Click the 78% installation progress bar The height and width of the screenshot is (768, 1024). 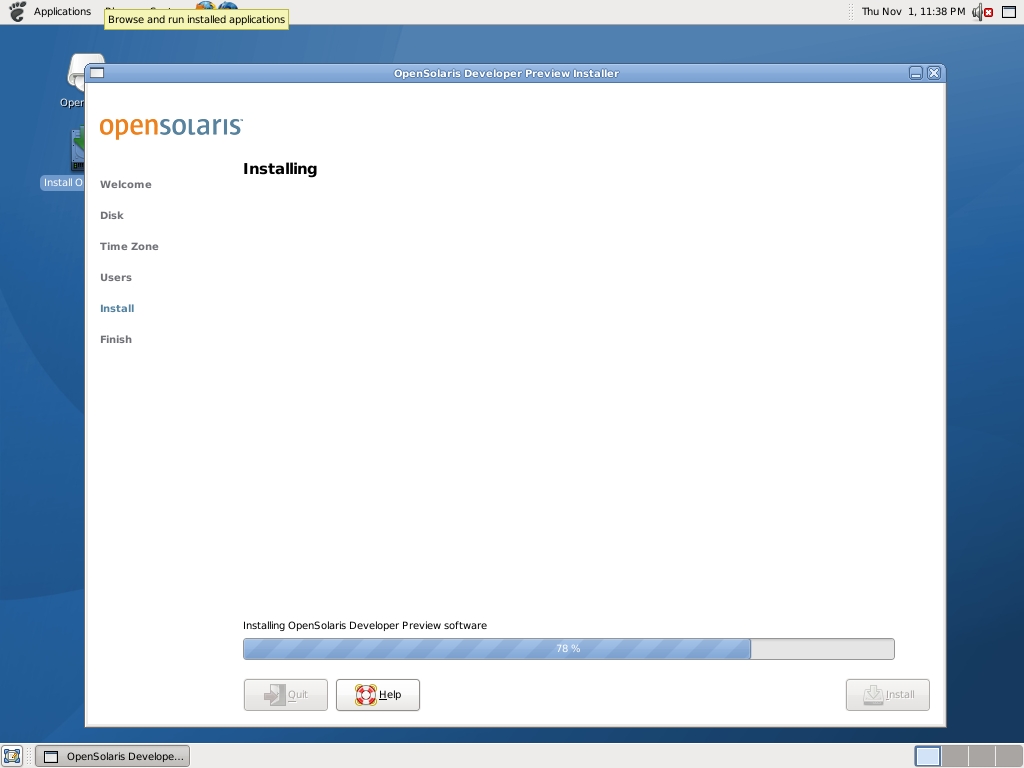pos(568,649)
